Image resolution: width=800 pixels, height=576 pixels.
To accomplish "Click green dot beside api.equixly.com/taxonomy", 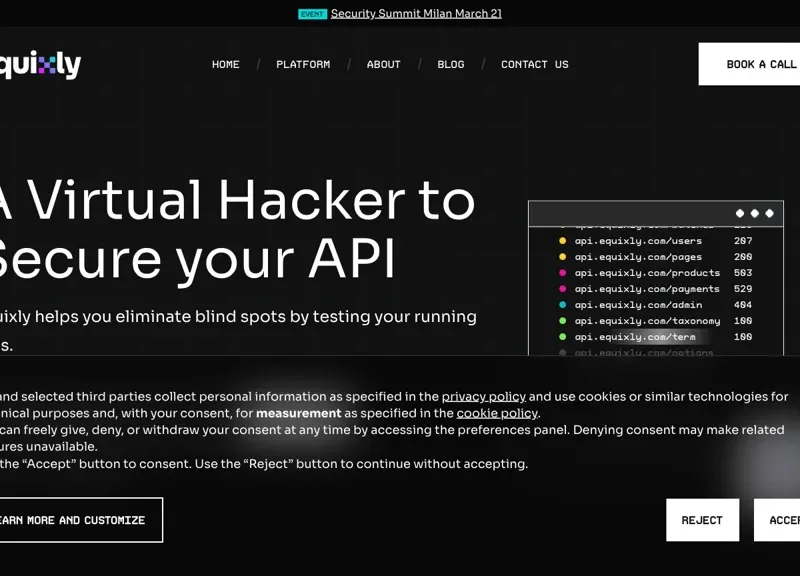I will pyautogui.click(x=563, y=321).
